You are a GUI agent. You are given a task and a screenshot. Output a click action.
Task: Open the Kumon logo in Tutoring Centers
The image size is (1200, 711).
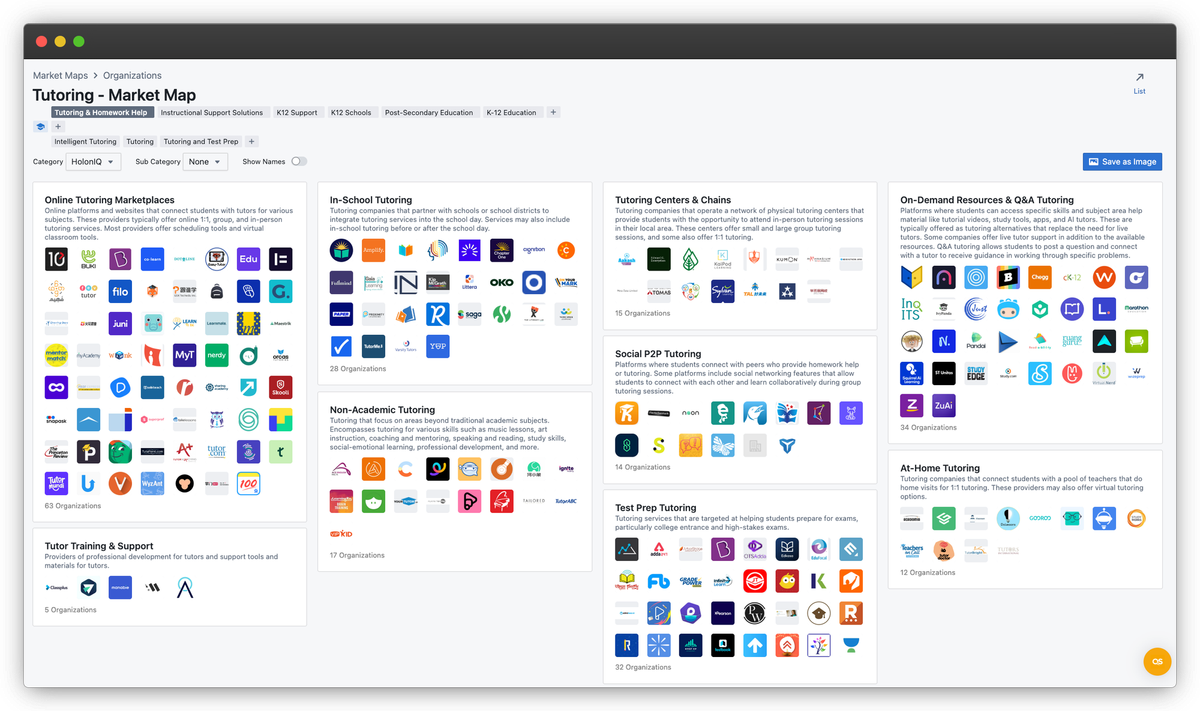786,260
